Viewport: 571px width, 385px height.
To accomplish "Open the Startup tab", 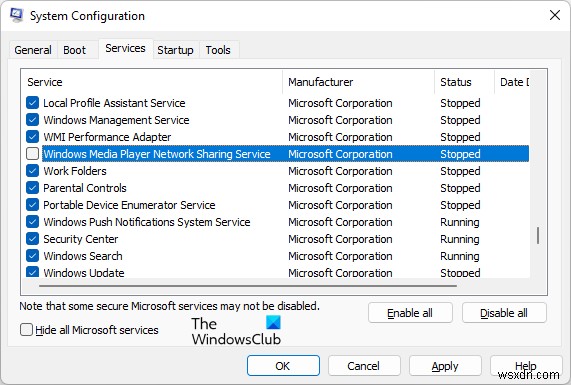I will click(175, 50).
